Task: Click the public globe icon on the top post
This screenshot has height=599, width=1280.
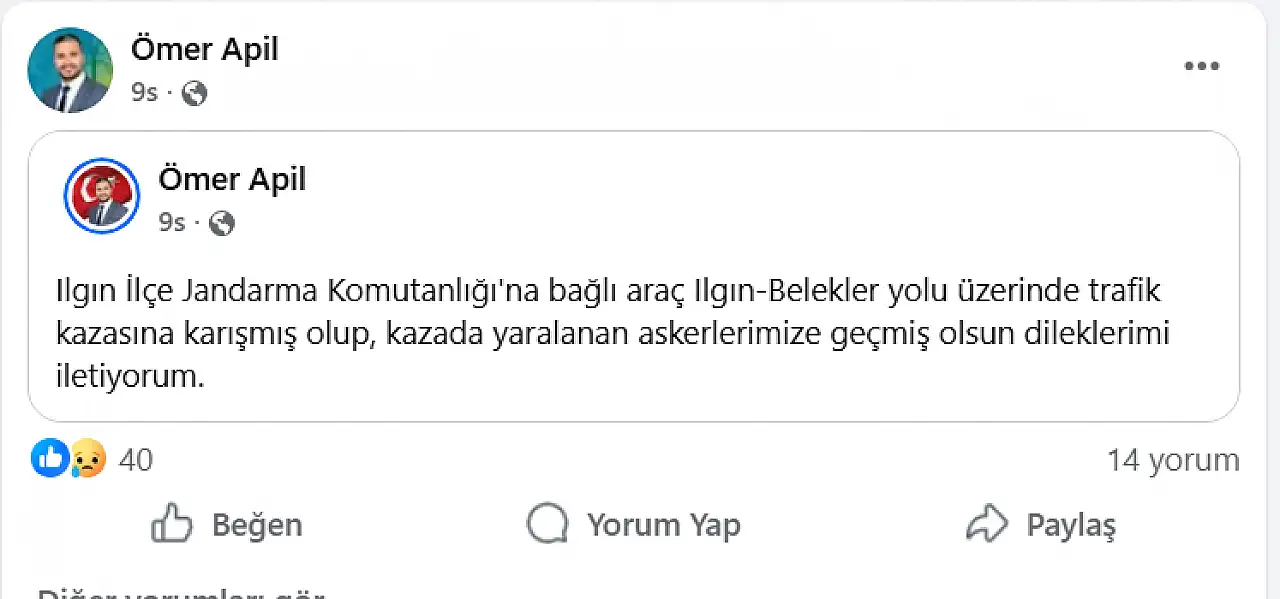Action: (x=194, y=94)
